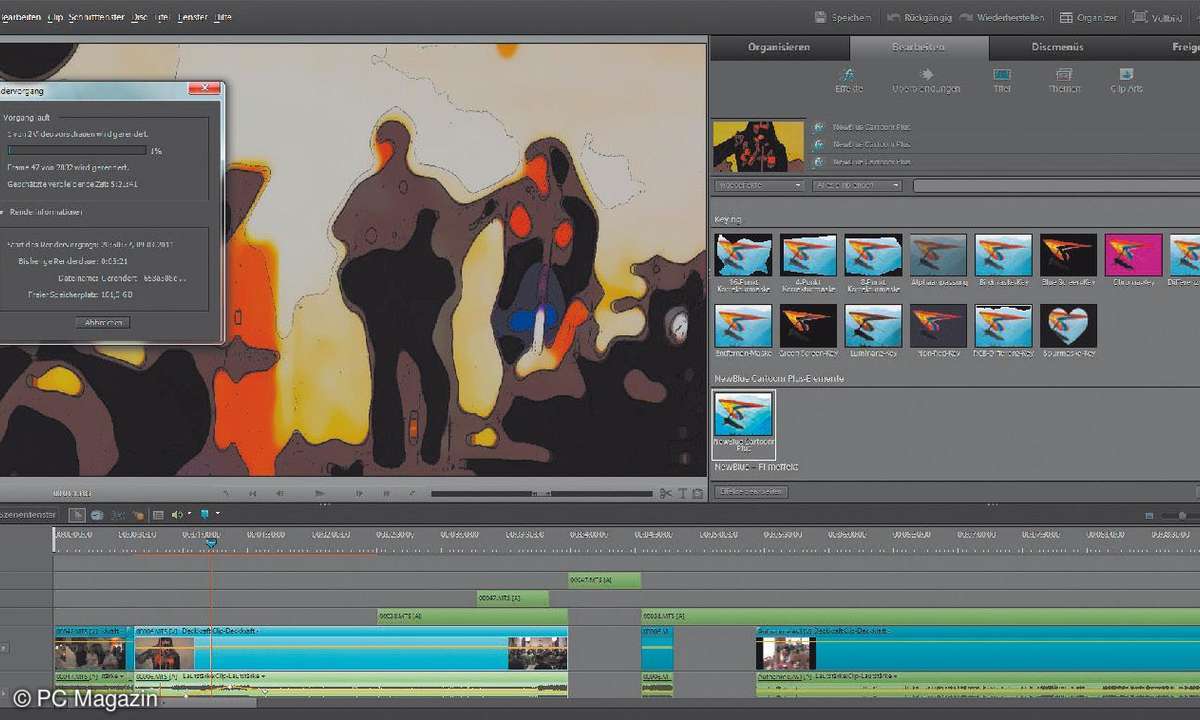
Task: Select the 00042.MTS audio clip in the timeline
Action: [512, 598]
